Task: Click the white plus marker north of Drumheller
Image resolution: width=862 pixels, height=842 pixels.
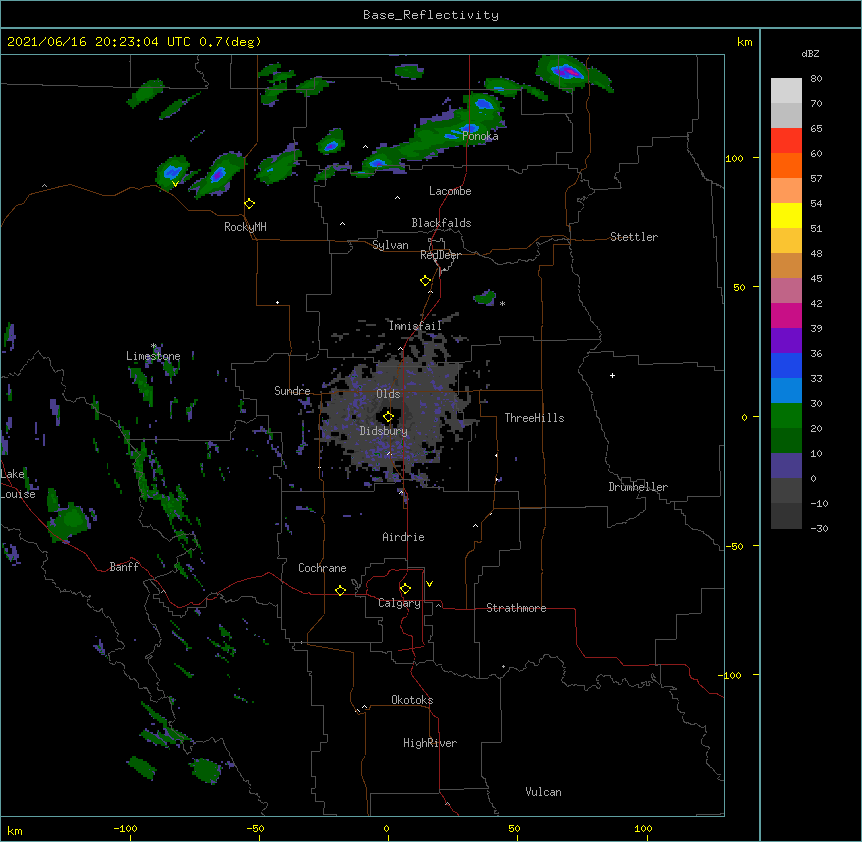Action: point(612,375)
